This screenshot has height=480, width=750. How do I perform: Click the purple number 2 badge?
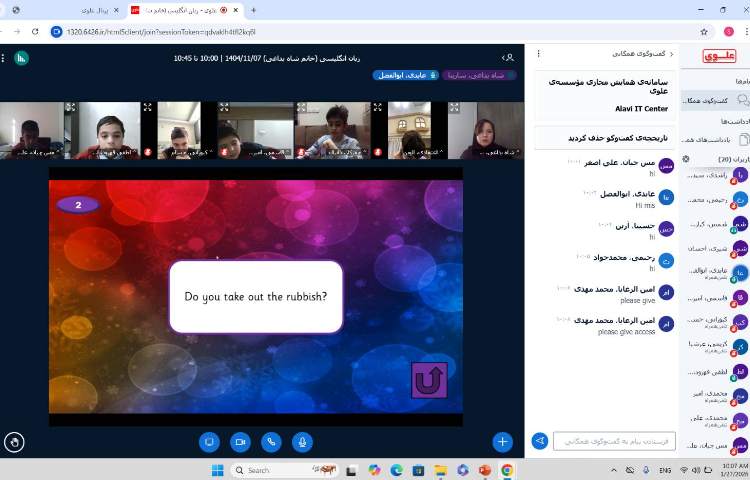pos(78,205)
